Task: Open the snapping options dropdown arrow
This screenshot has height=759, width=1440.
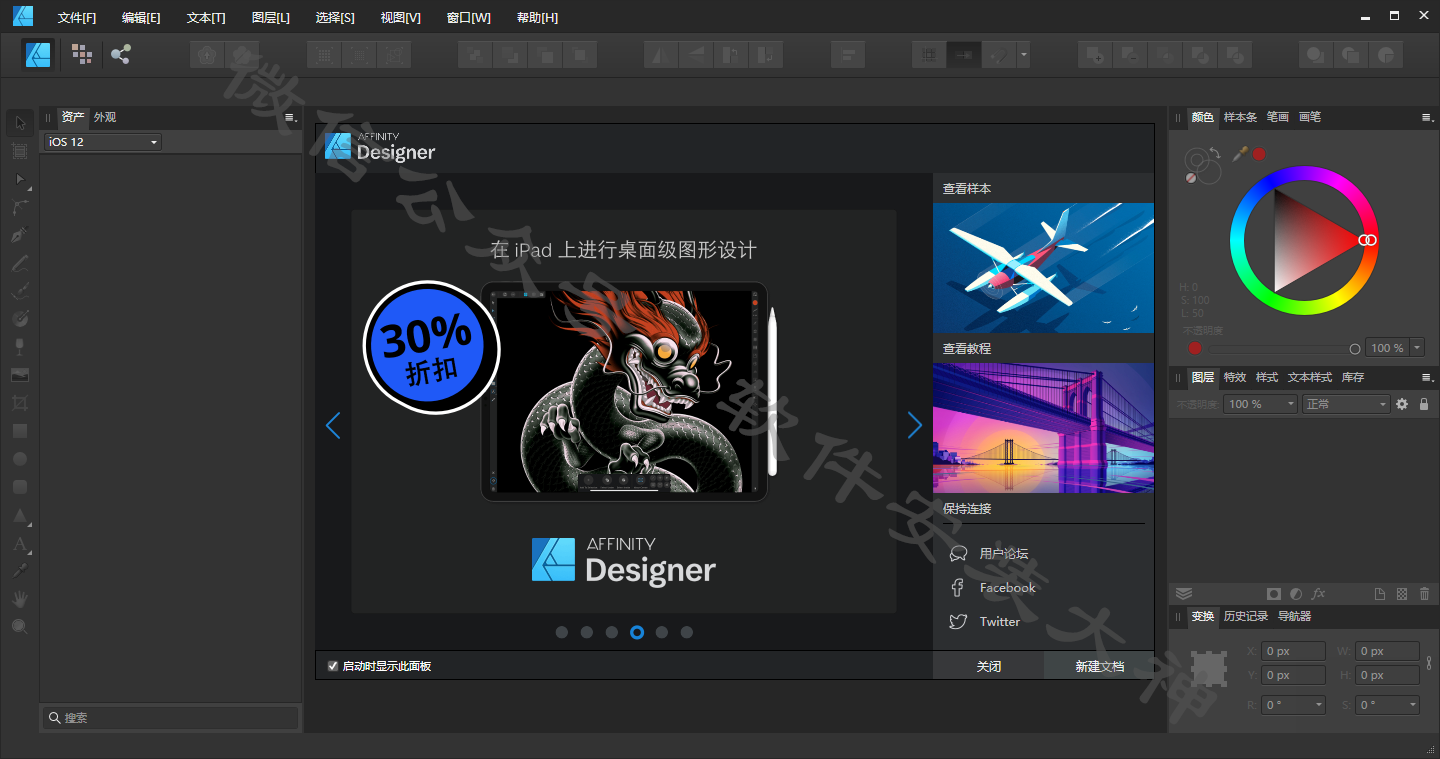Action: click(x=1023, y=55)
